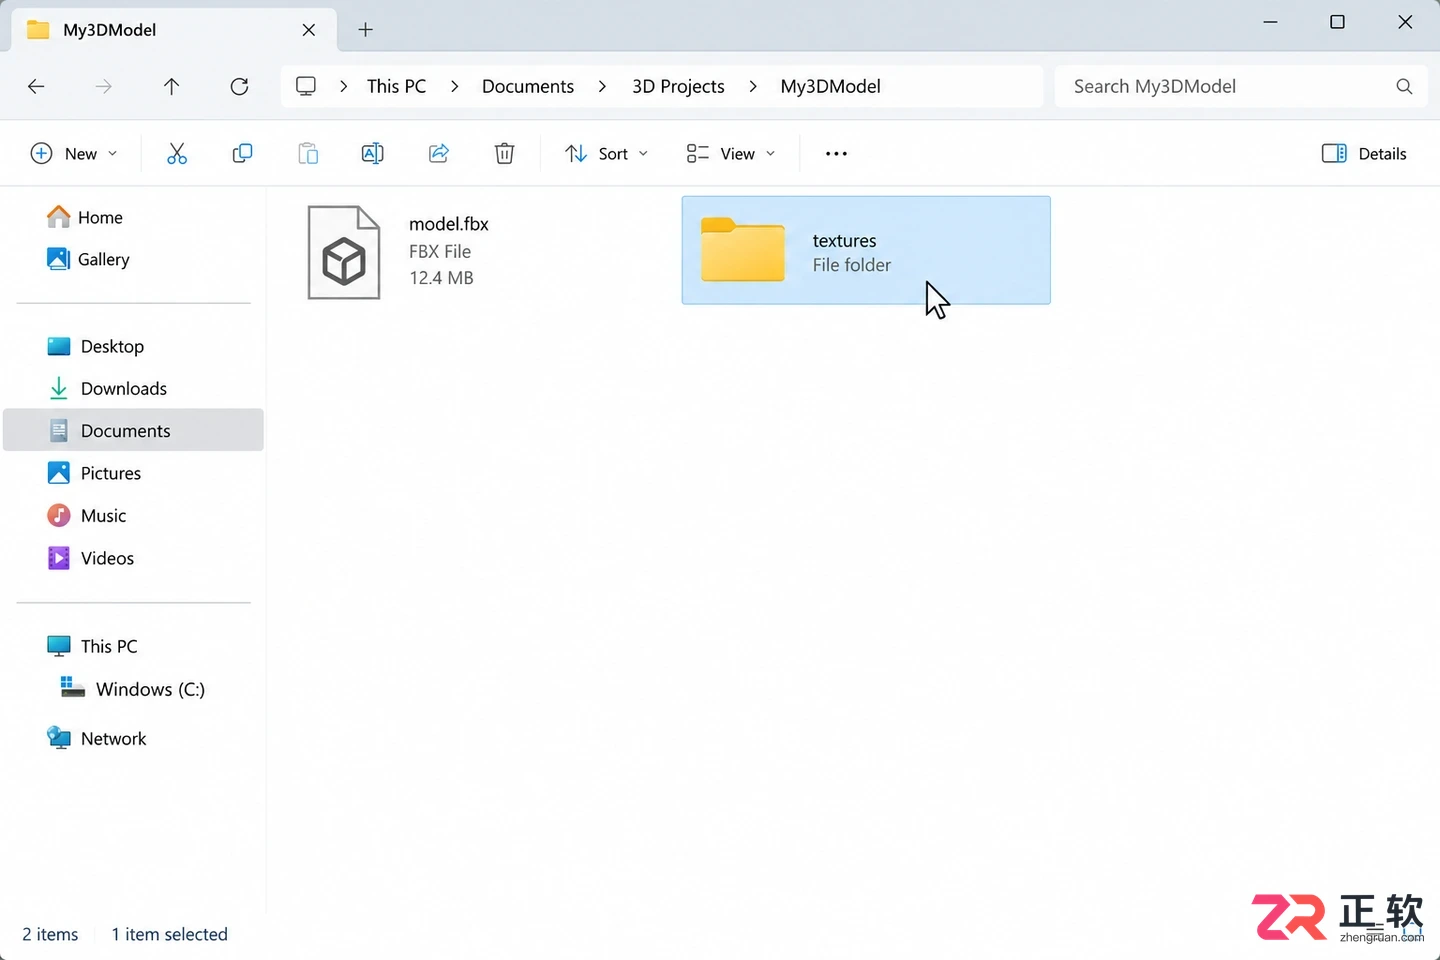The height and width of the screenshot is (960, 1440).
Task: Expand chevron after Documents in breadcrumb
Action: pos(602,86)
